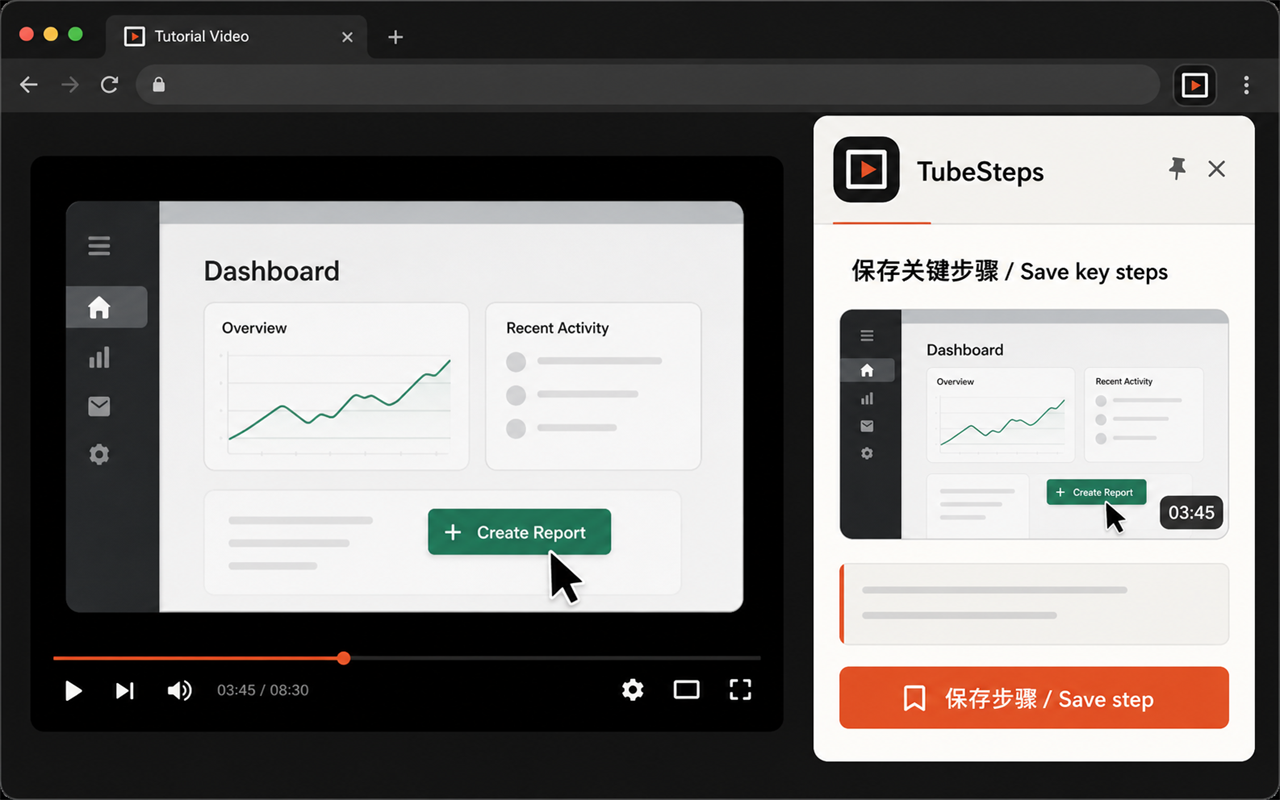Open the mail icon in the video dashboard sidebar
Image resolution: width=1280 pixels, height=800 pixels.
coord(99,406)
